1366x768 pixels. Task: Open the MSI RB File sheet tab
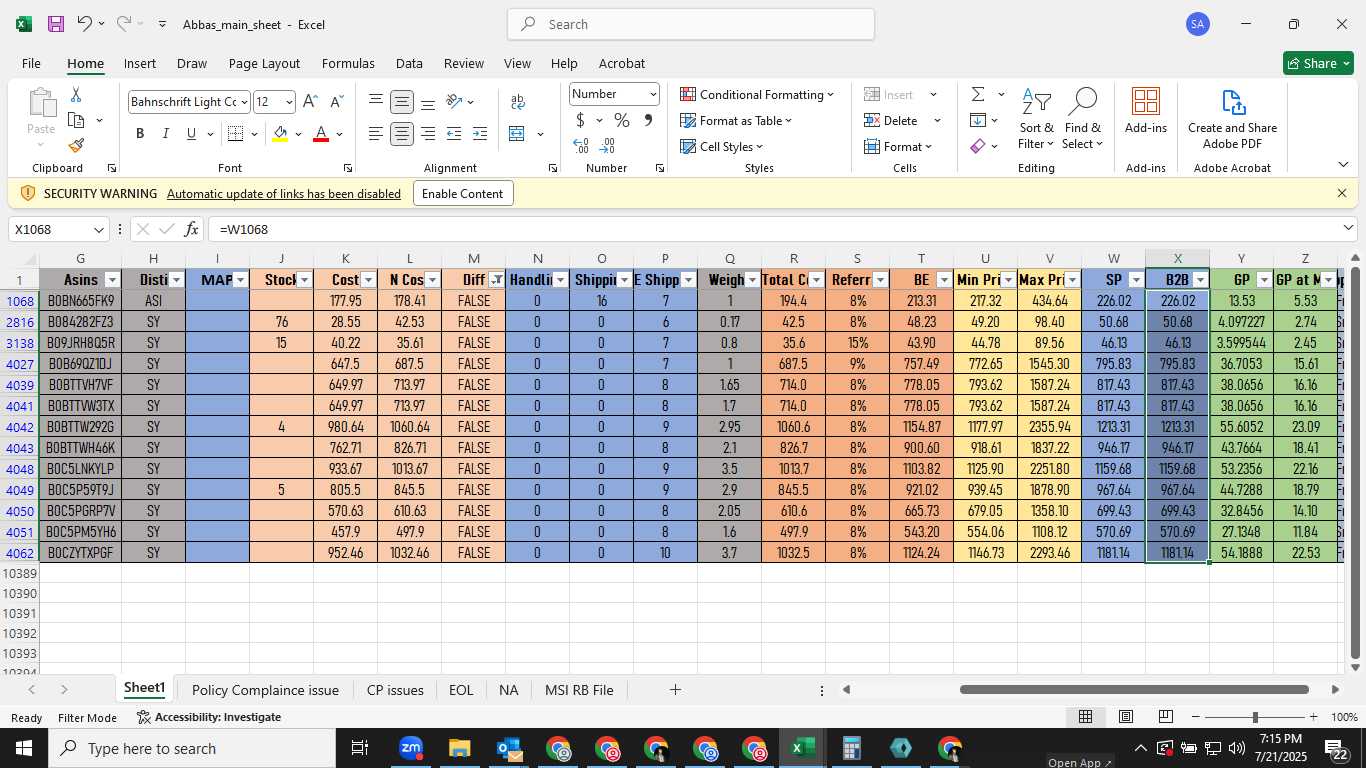tap(579, 690)
